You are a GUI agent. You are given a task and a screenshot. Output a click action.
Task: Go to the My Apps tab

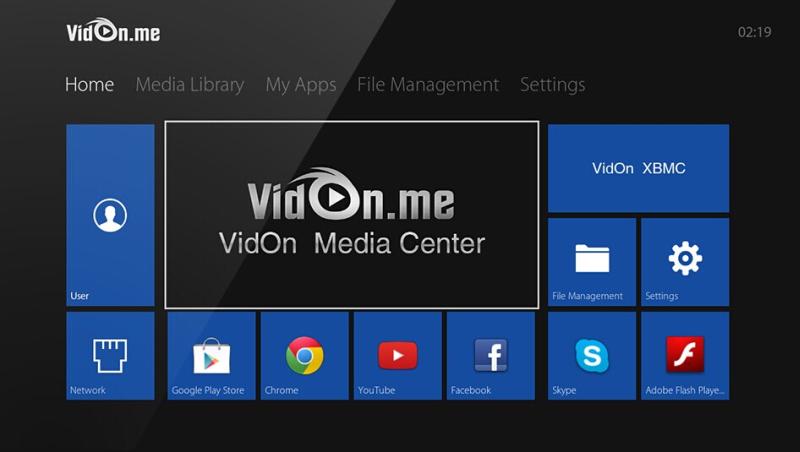(x=300, y=85)
